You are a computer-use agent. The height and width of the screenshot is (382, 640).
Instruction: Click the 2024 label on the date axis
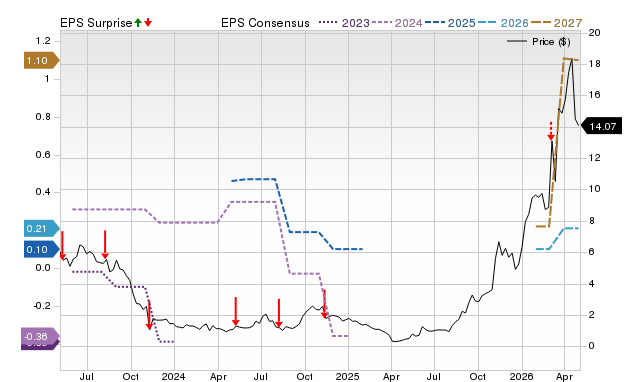173,376
